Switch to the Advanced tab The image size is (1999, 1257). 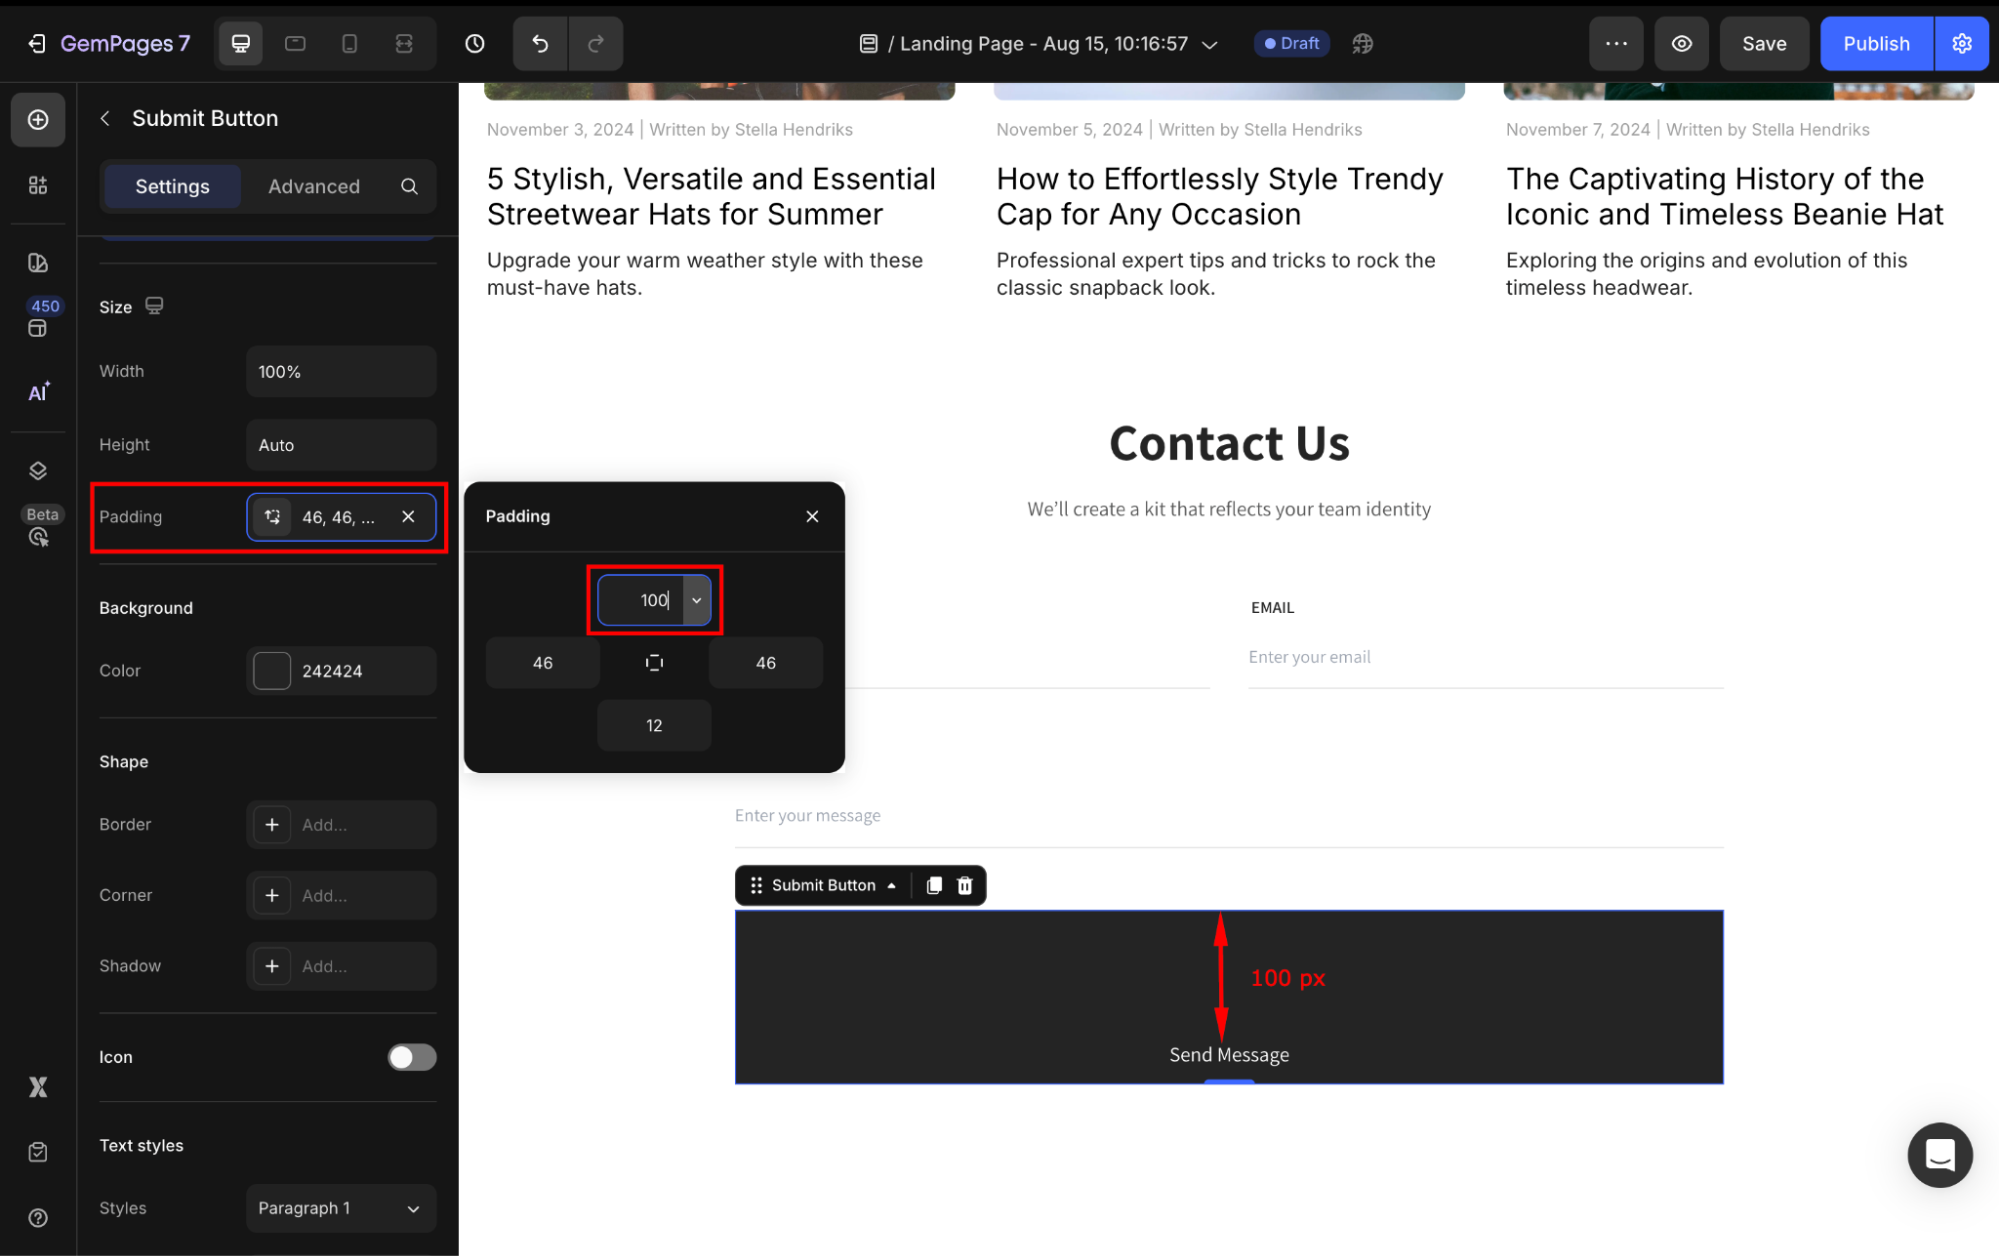click(x=314, y=186)
